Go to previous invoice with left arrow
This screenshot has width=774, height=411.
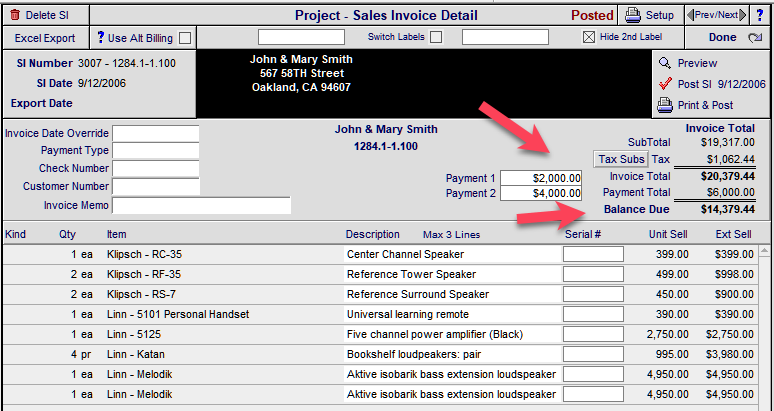pos(690,15)
